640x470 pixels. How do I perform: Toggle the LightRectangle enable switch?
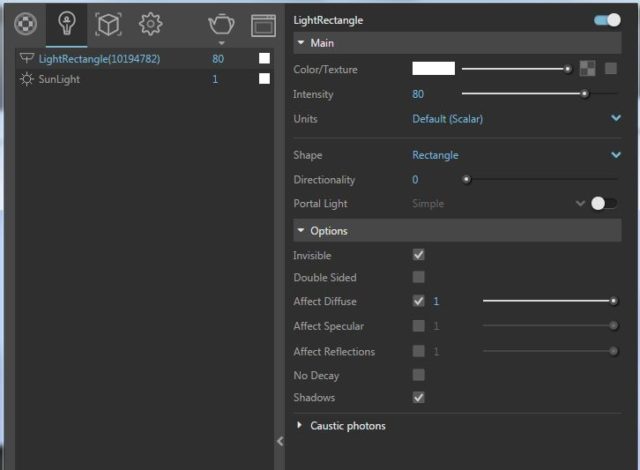[x=606, y=20]
